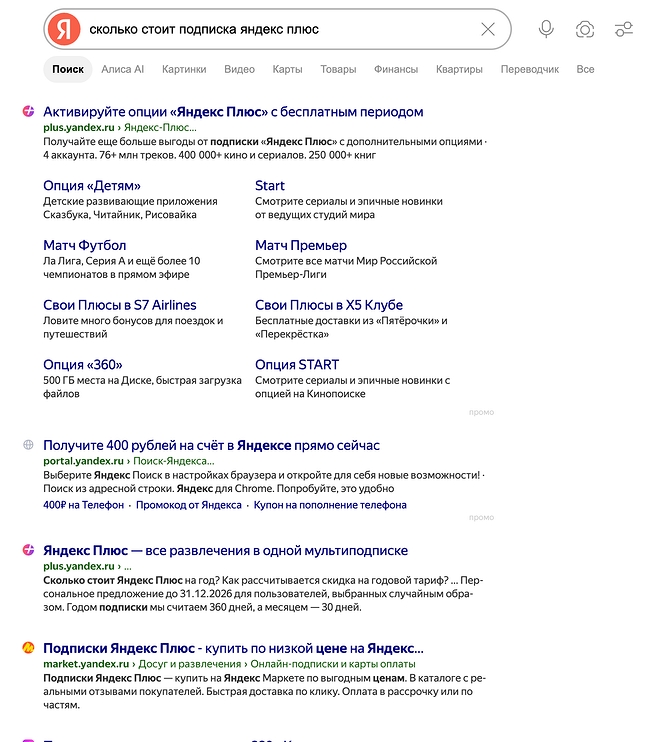650x742 pixels.
Task: Open the Матч Футбол sitelink
Action: tap(85, 245)
